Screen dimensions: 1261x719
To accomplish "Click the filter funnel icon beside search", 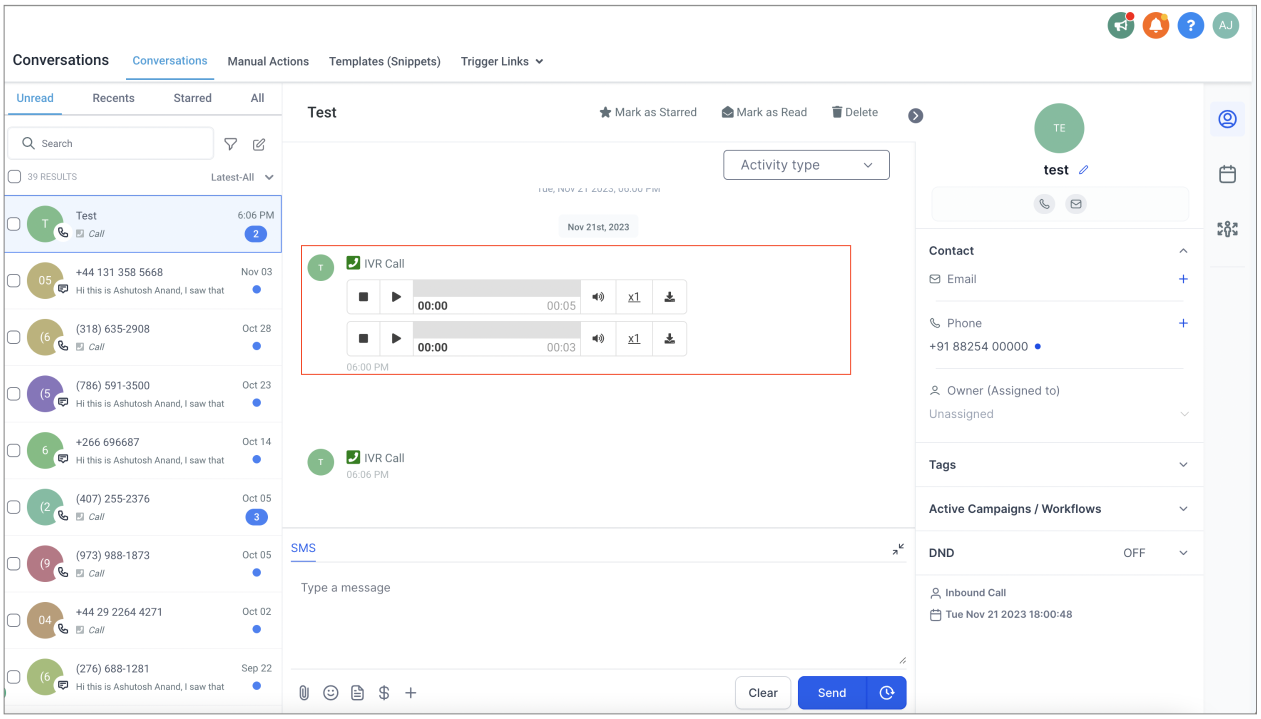I will (x=231, y=144).
